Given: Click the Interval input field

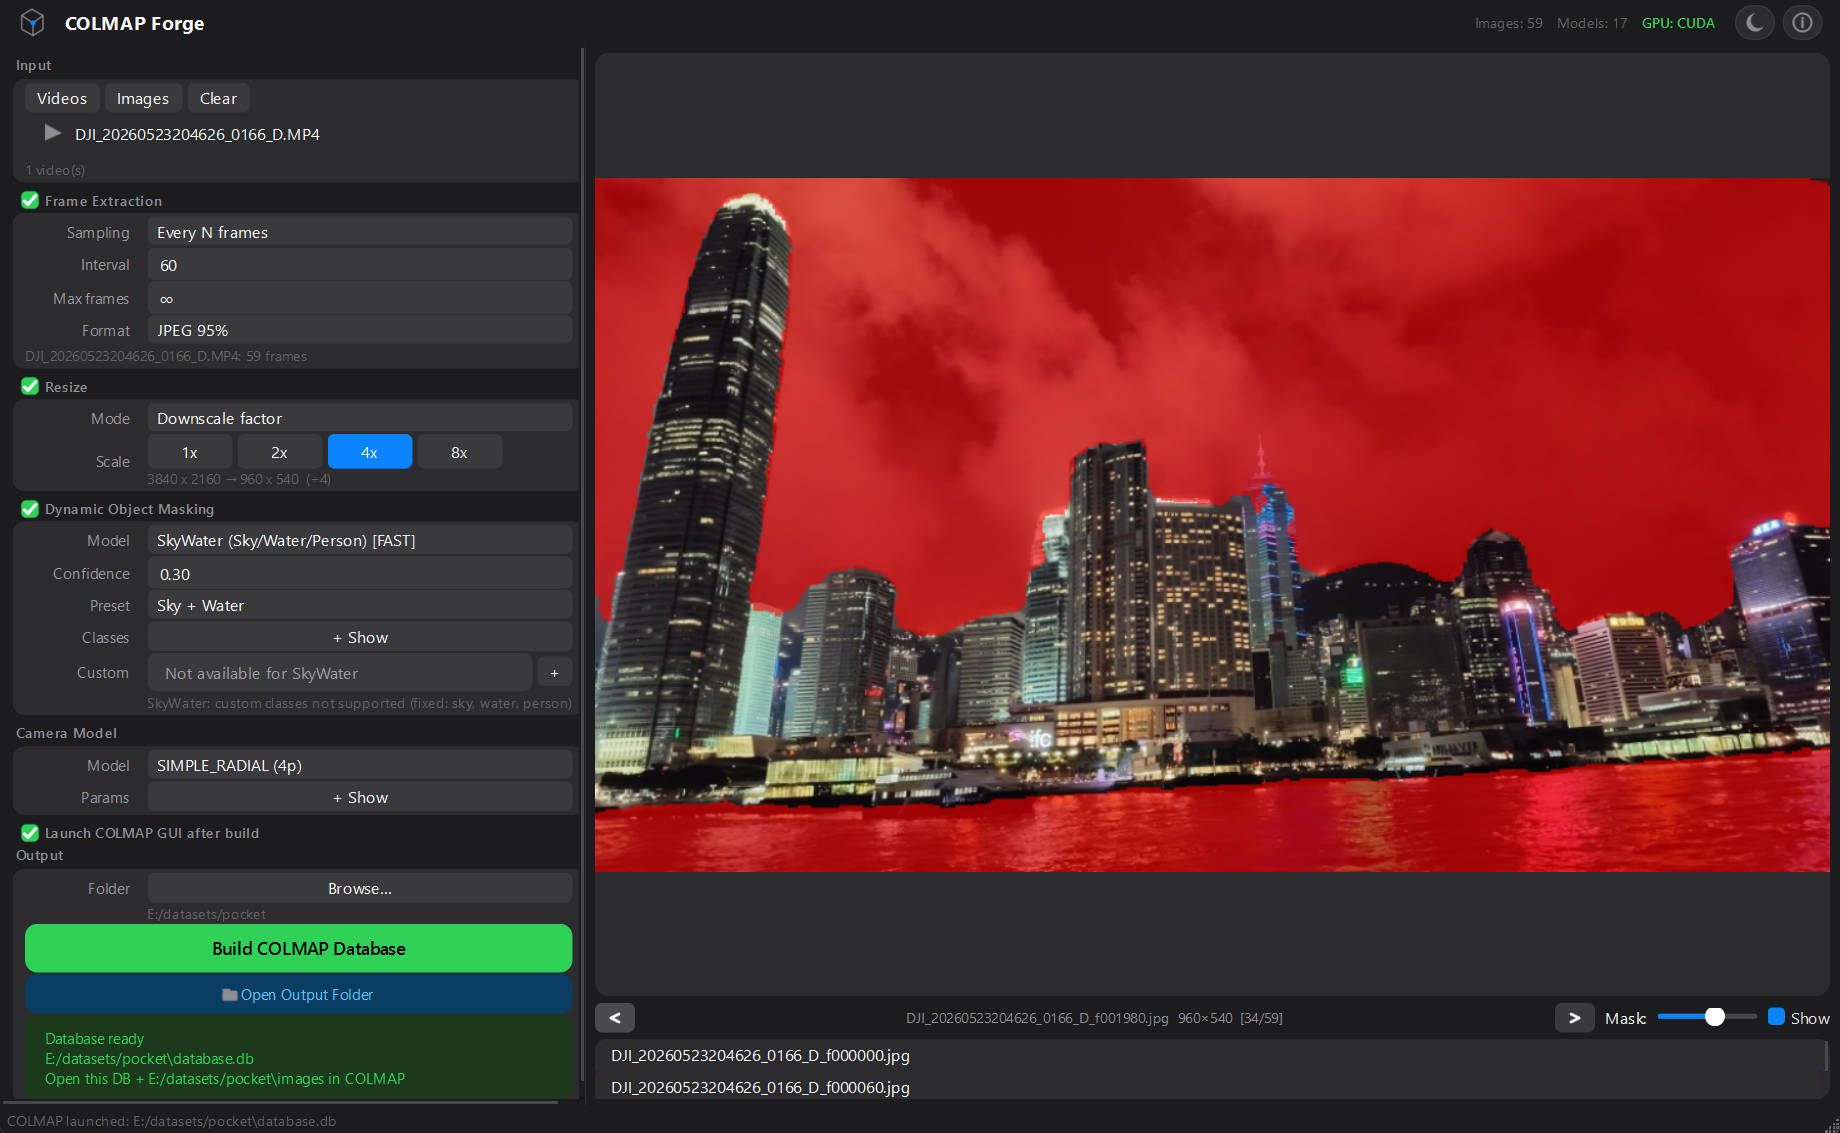Looking at the screenshot, I should (360, 265).
